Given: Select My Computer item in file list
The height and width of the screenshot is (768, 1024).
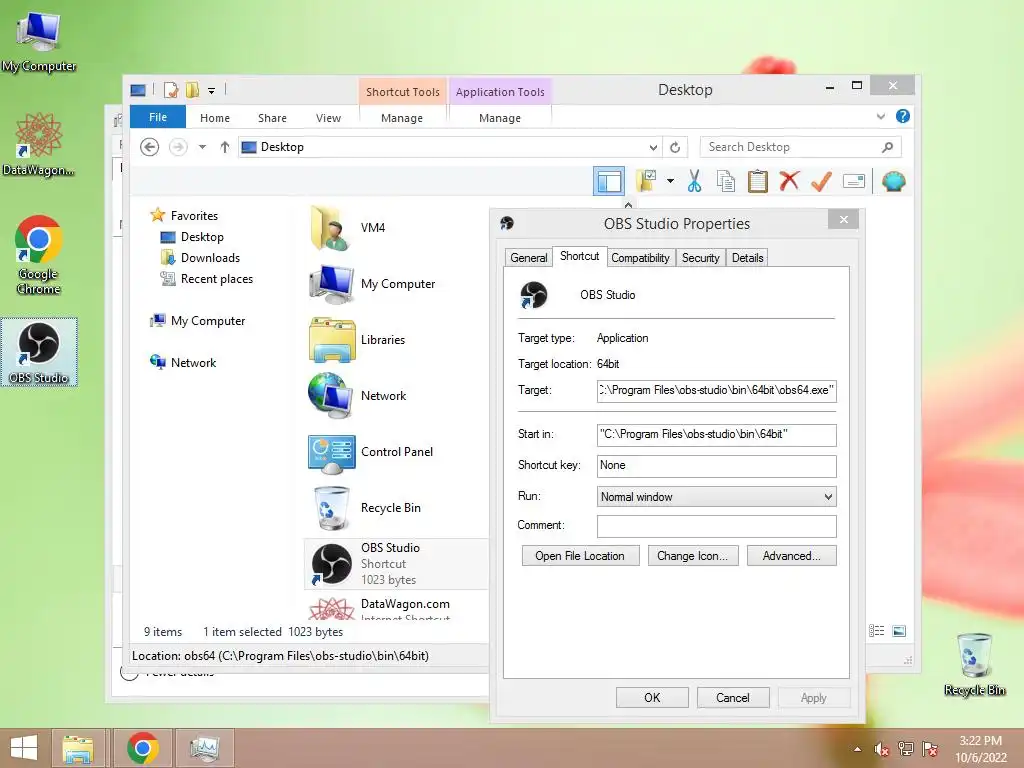Looking at the screenshot, I should click(x=396, y=283).
